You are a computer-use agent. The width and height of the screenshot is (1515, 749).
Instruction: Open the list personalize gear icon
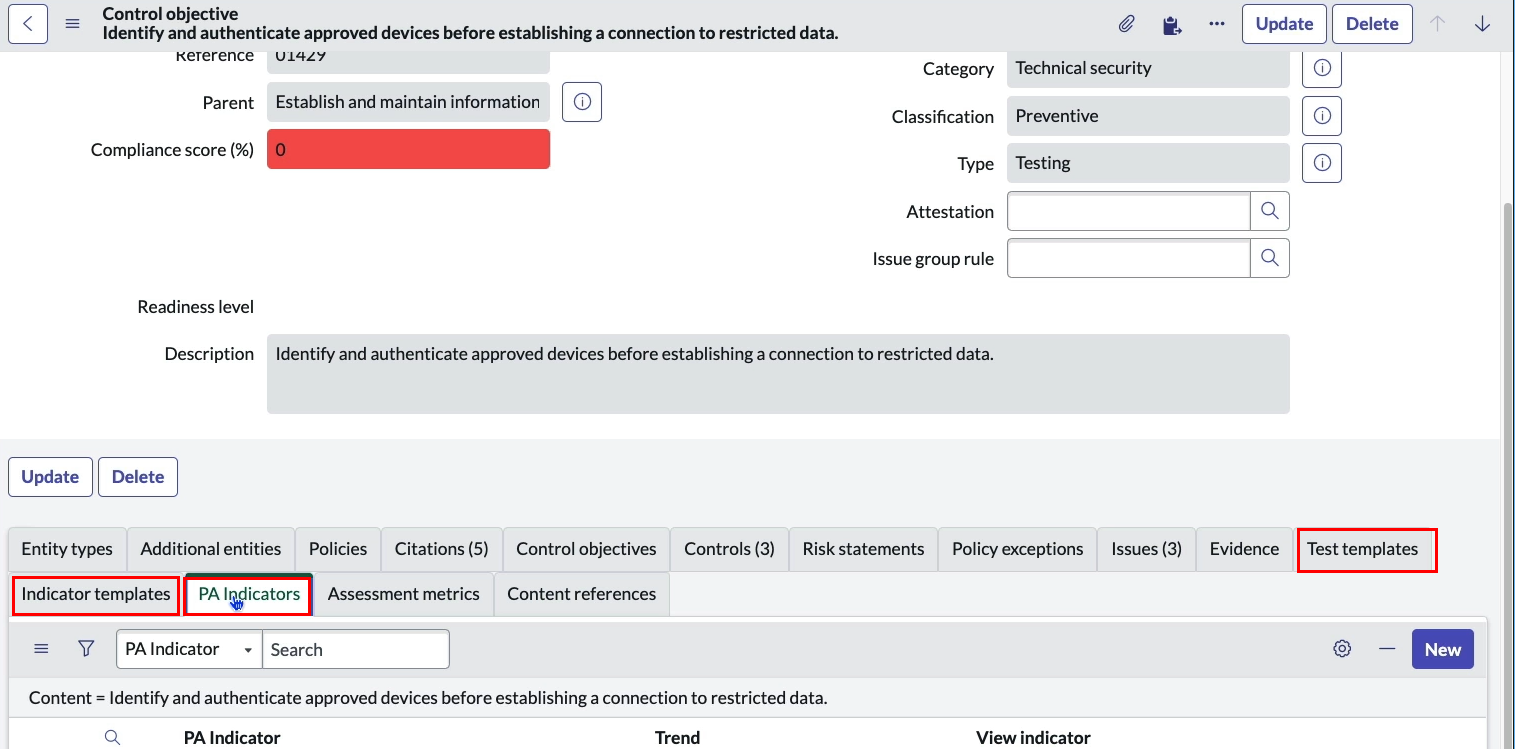click(1342, 649)
